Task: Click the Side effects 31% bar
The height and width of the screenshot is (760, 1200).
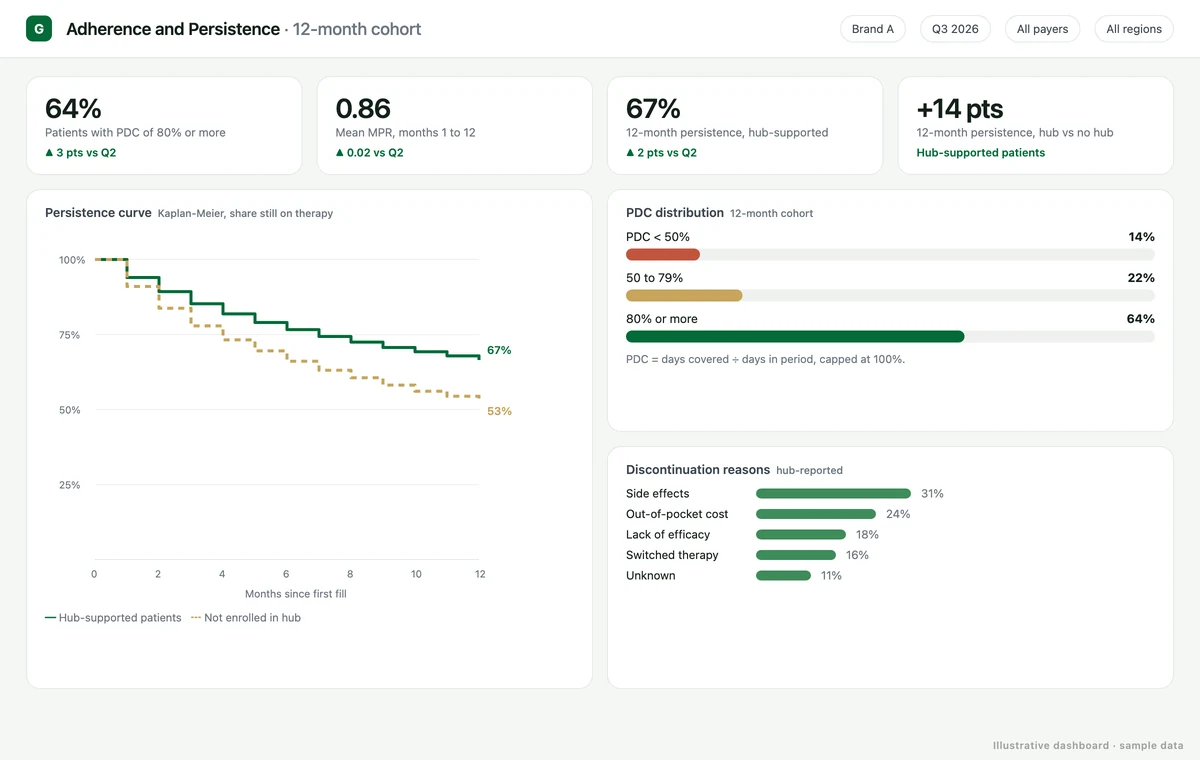Action: click(834, 494)
